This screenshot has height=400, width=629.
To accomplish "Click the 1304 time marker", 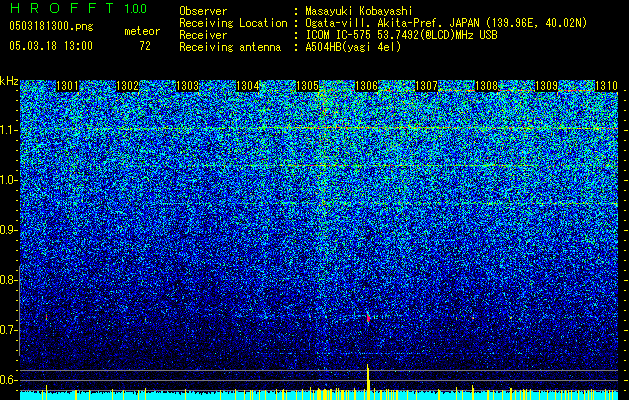I will 247,86.
